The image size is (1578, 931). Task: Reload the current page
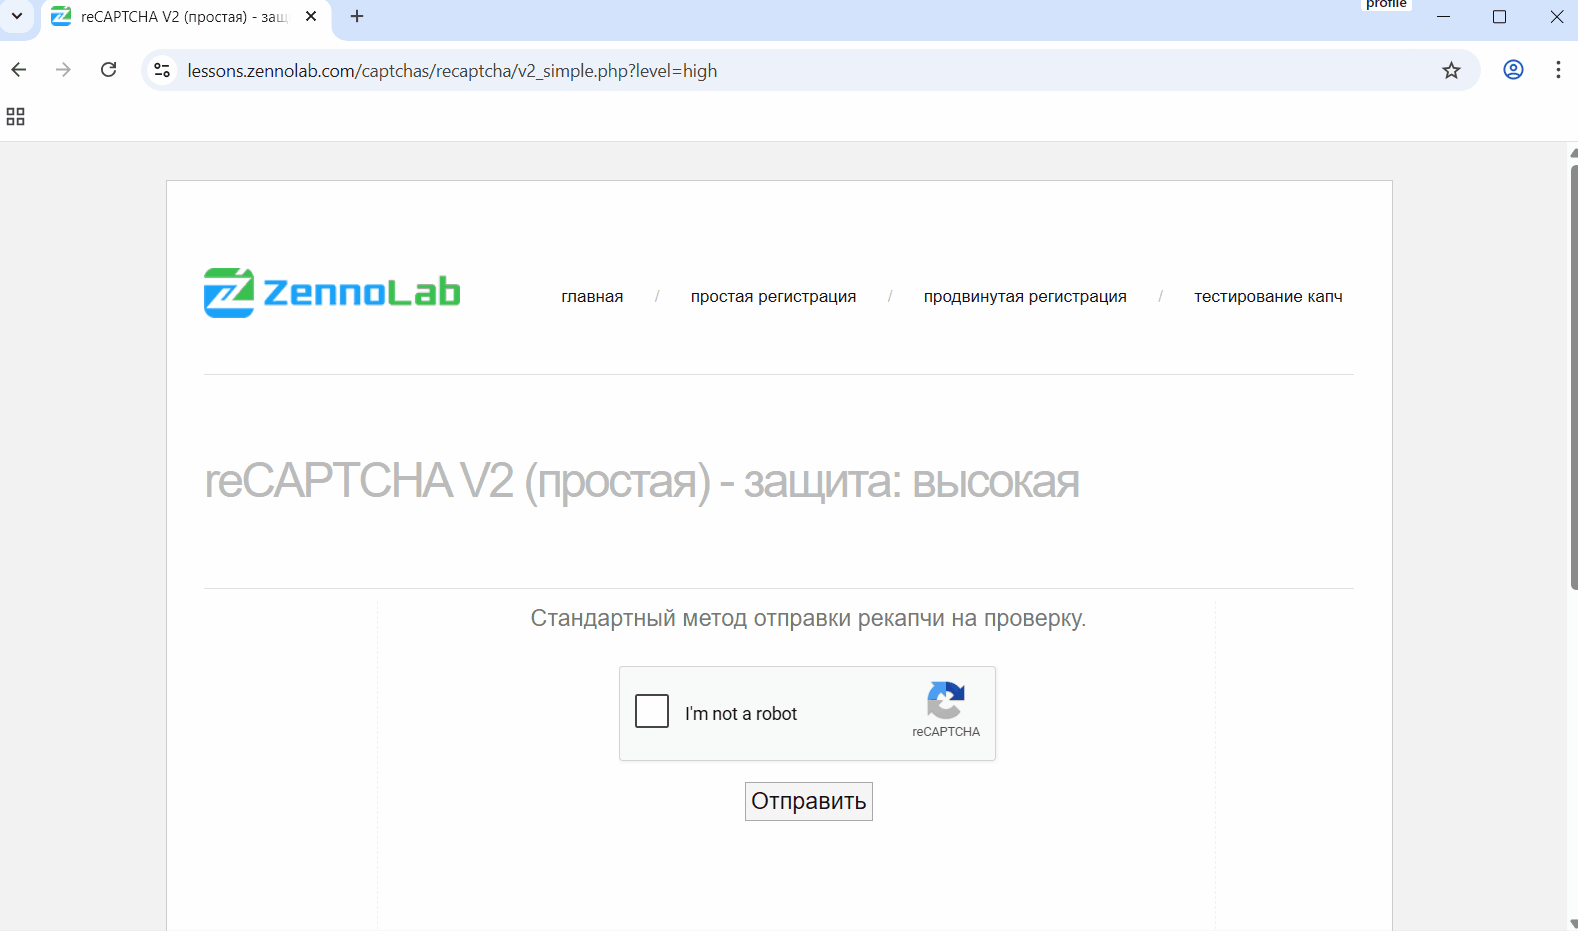point(109,70)
